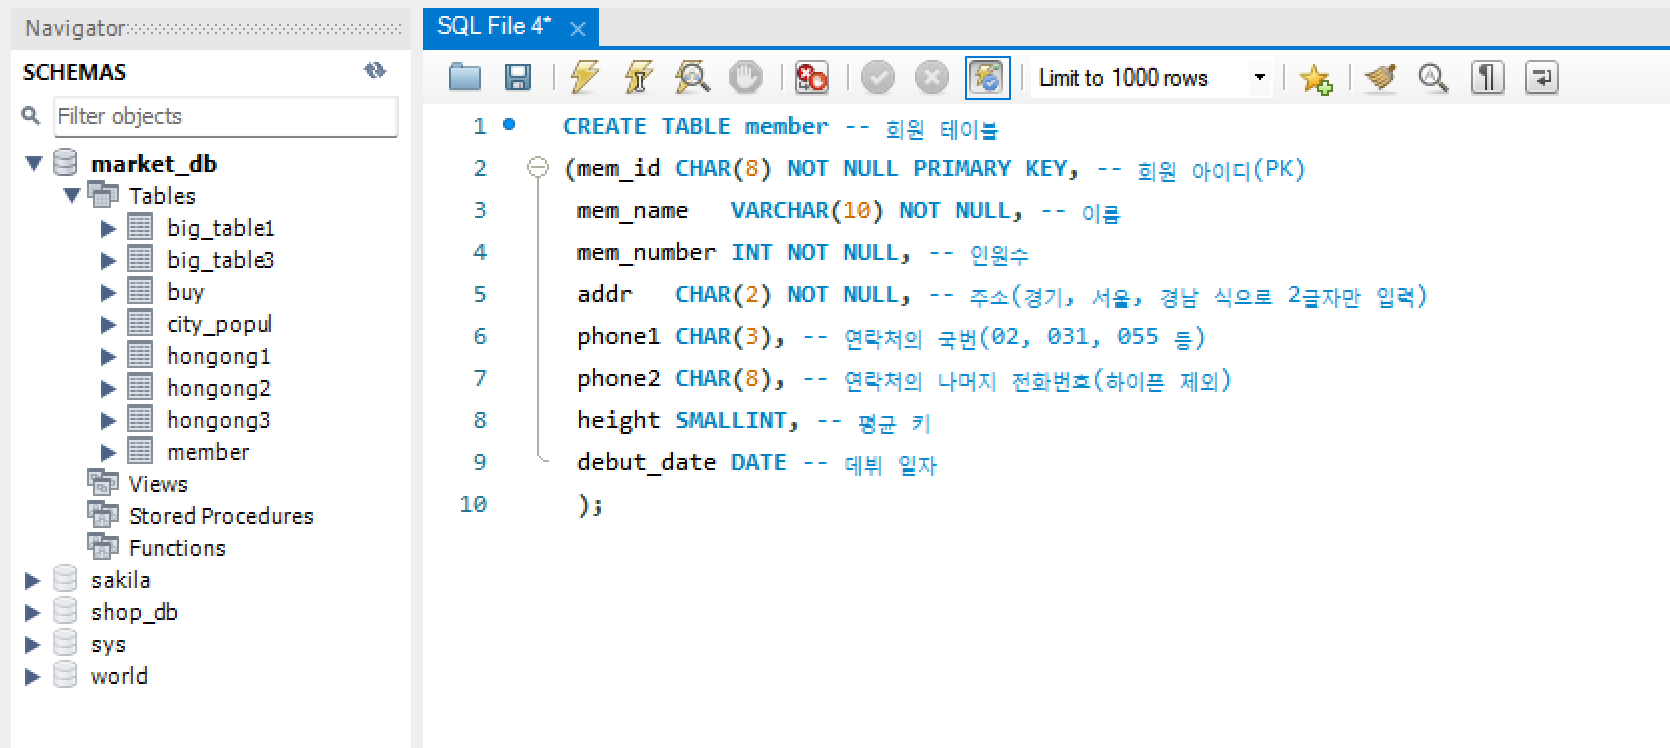Viewport: 1670px width, 748px height.
Task: Select buy table in the tree
Action: (186, 292)
